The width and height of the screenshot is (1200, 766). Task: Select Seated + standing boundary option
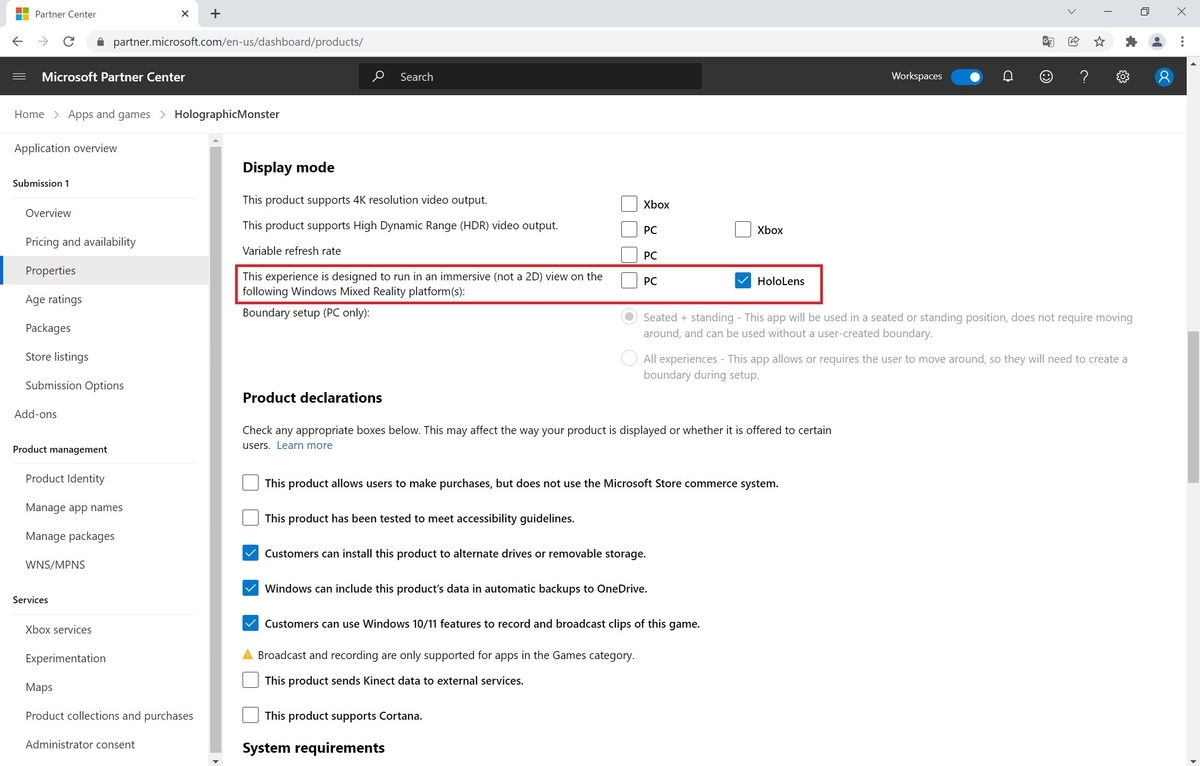[629, 317]
